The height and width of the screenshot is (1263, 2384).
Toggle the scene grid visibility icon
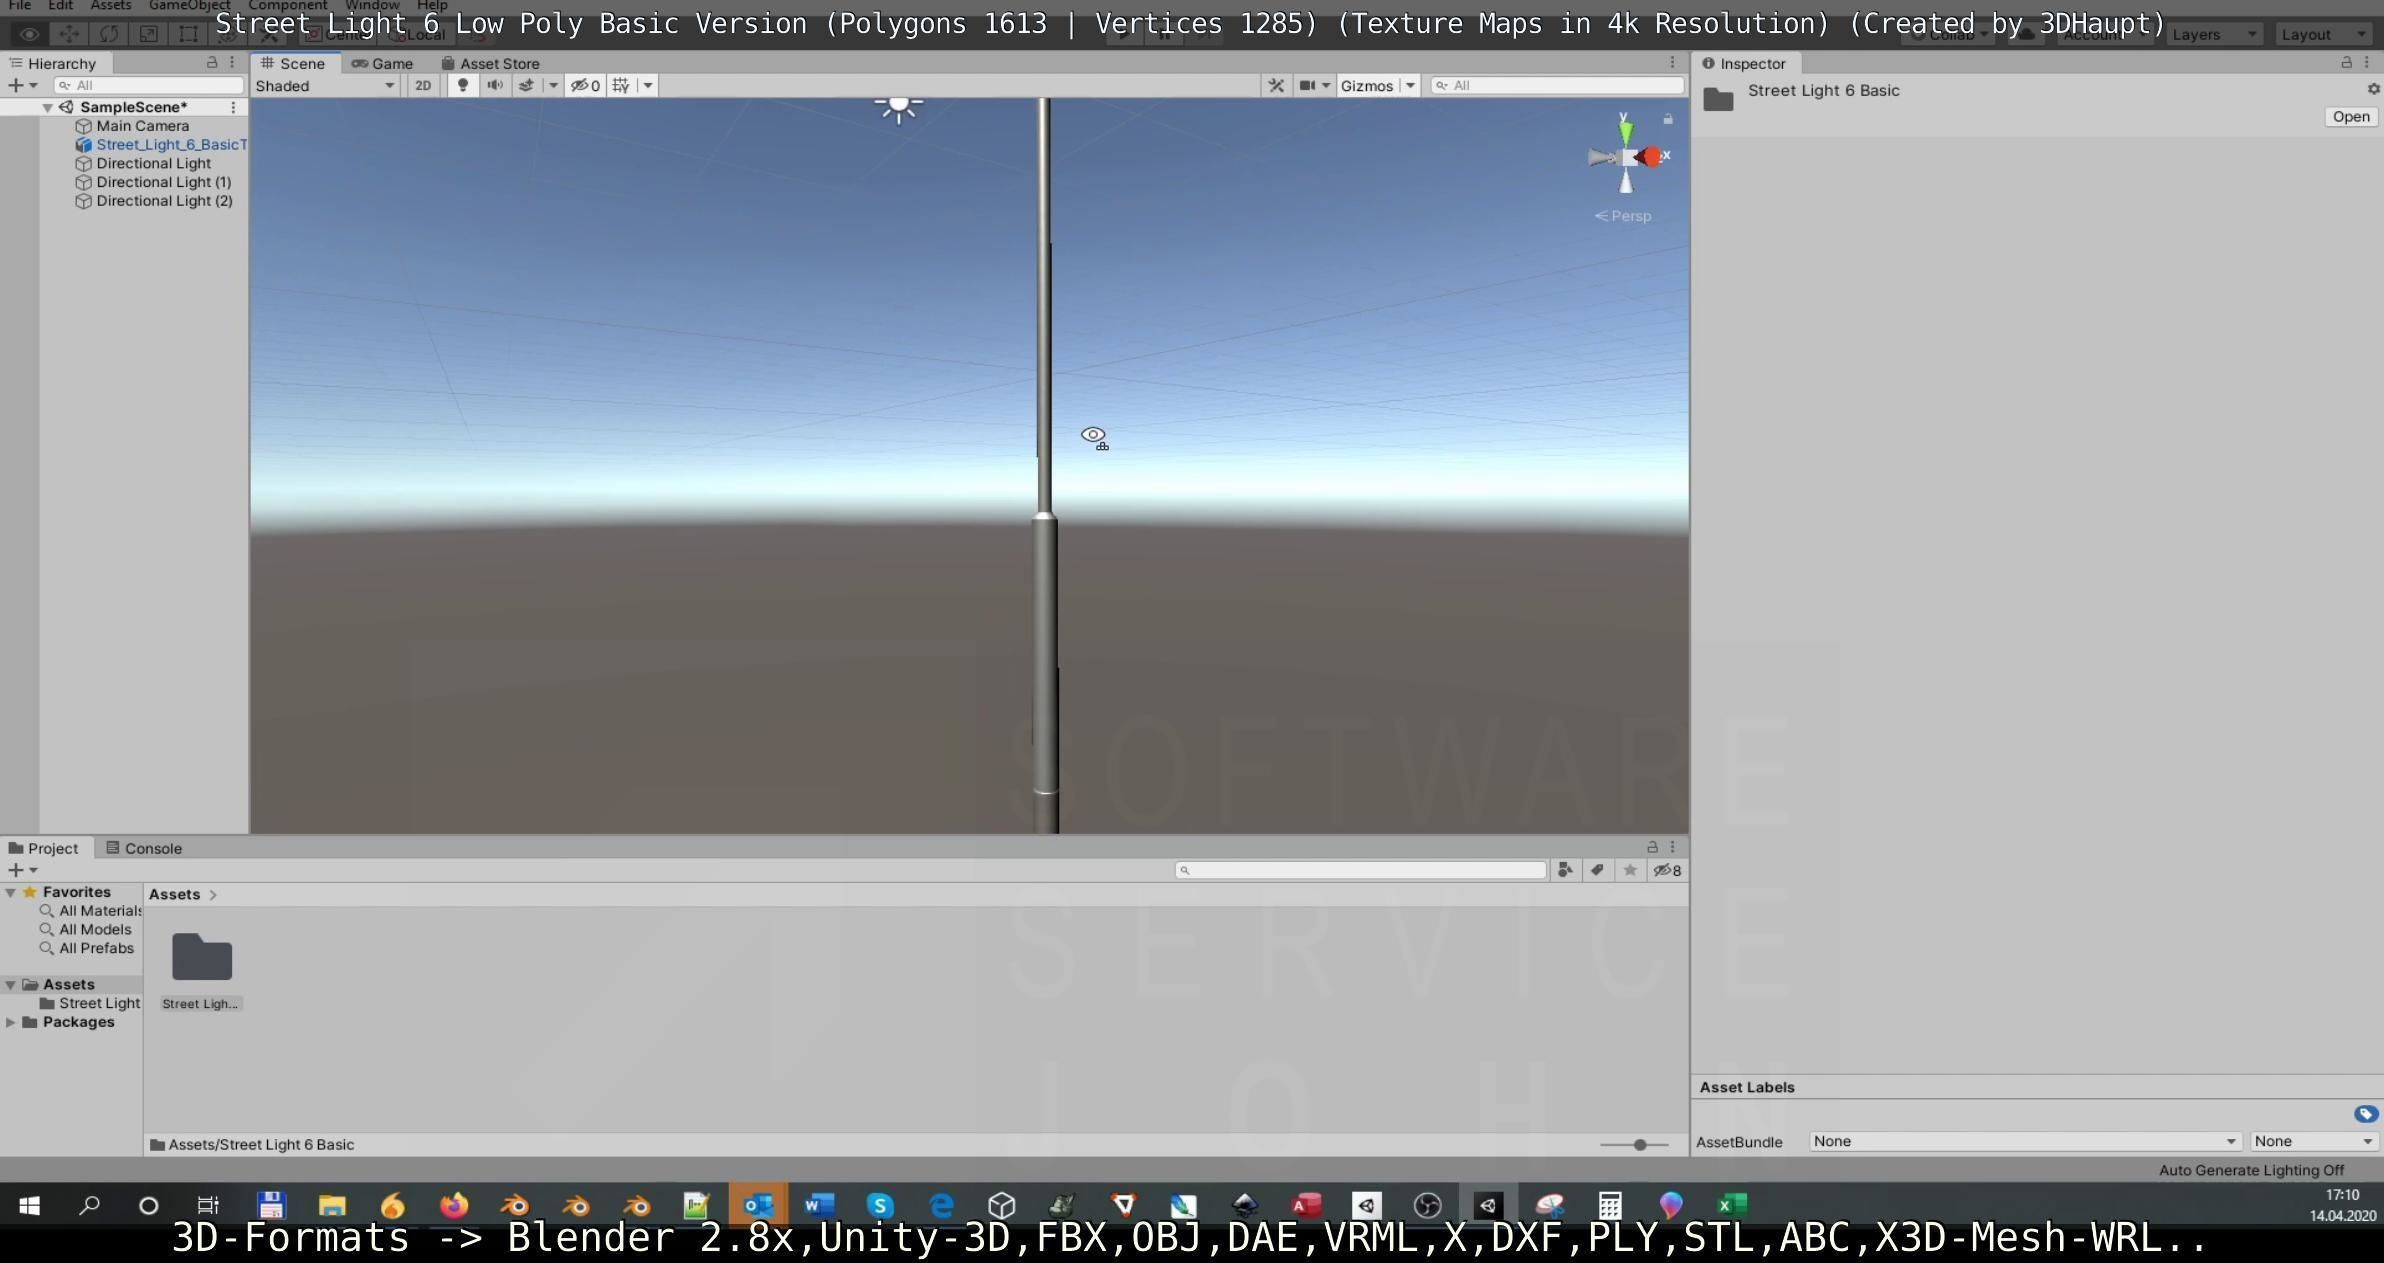pos(621,86)
